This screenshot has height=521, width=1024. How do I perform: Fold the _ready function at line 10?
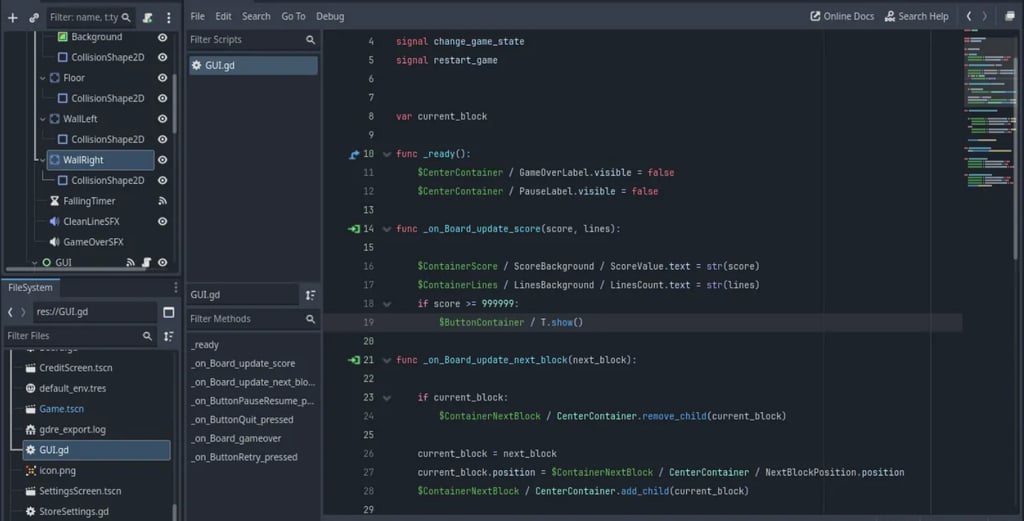coord(387,155)
